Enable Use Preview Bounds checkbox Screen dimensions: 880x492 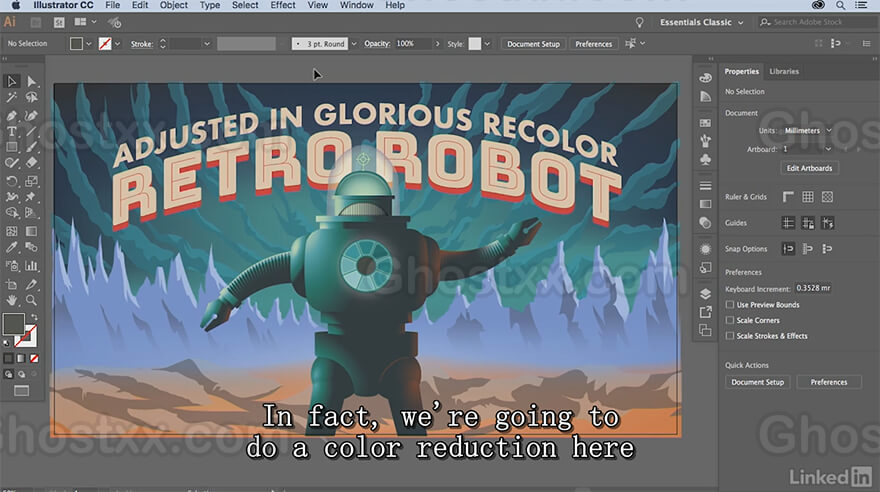[x=730, y=305]
